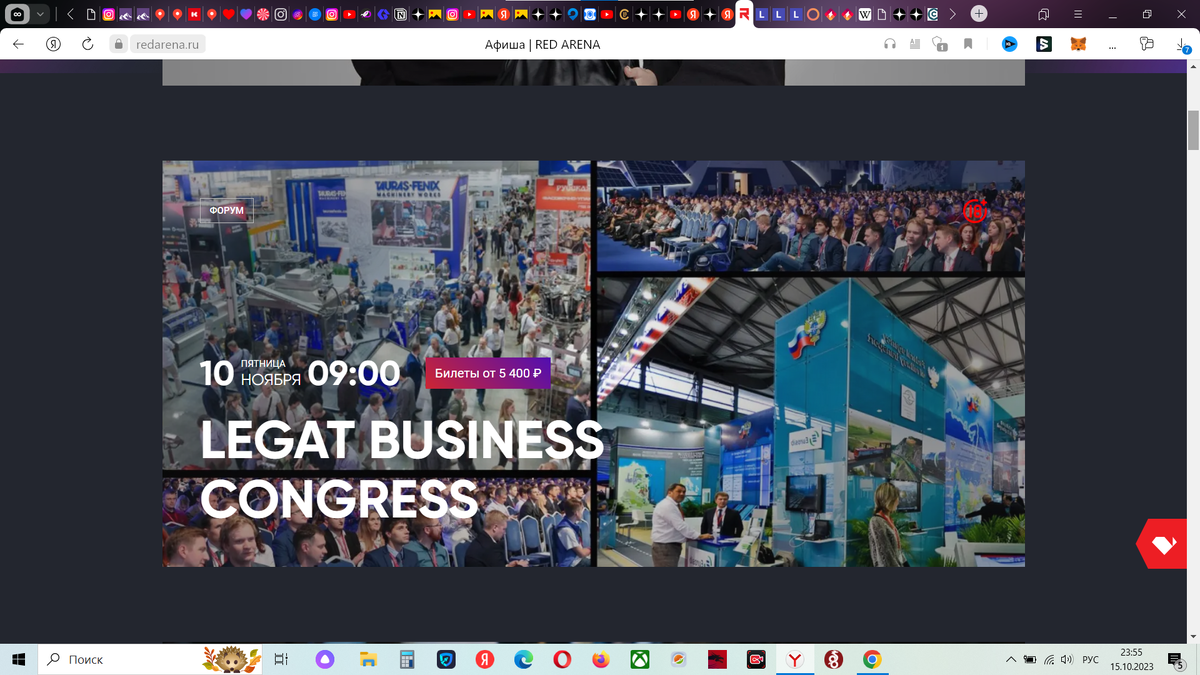Viewport: 1200px width, 675px height.
Task: Show hidden system tray icons
Action: click(x=1011, y=659)
